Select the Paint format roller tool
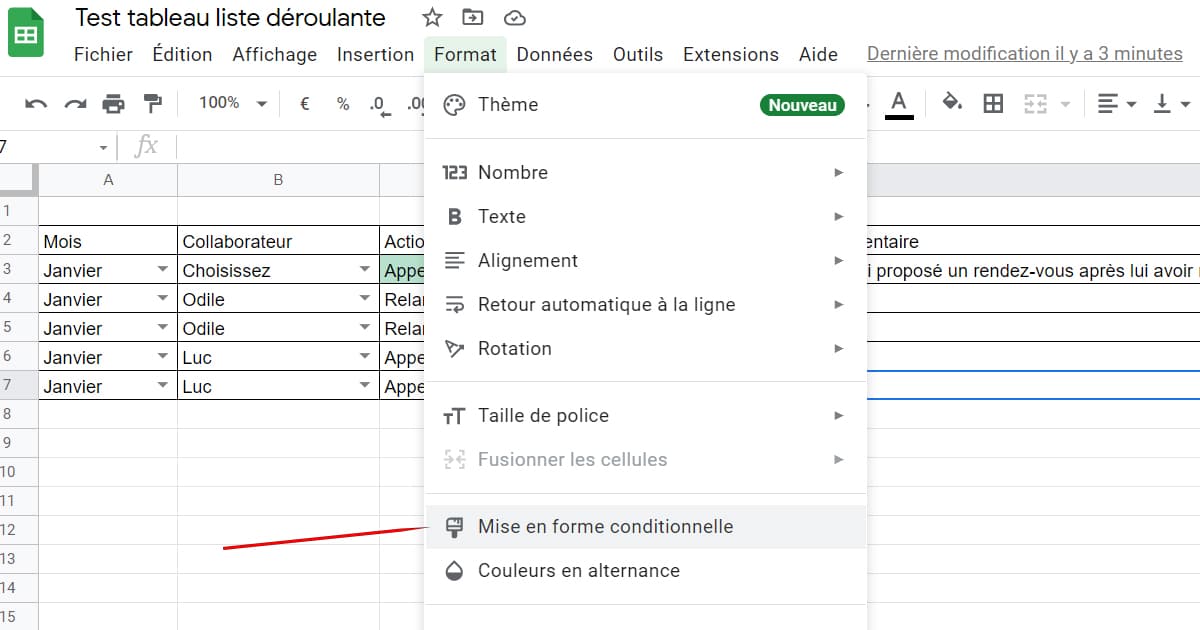Image resolution: width=1200 pixels, height=630 pixels. [x=153, y=103]
